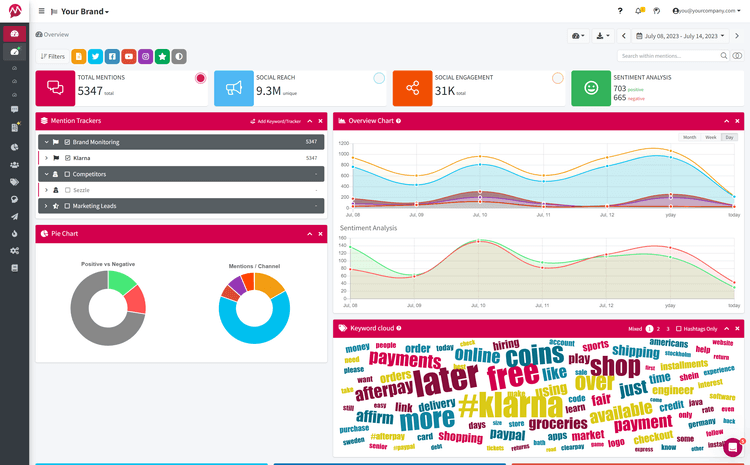Viewport: 750px width, 465px height.
Task: Check the Competitors checkbox
Action: [67, 174]
